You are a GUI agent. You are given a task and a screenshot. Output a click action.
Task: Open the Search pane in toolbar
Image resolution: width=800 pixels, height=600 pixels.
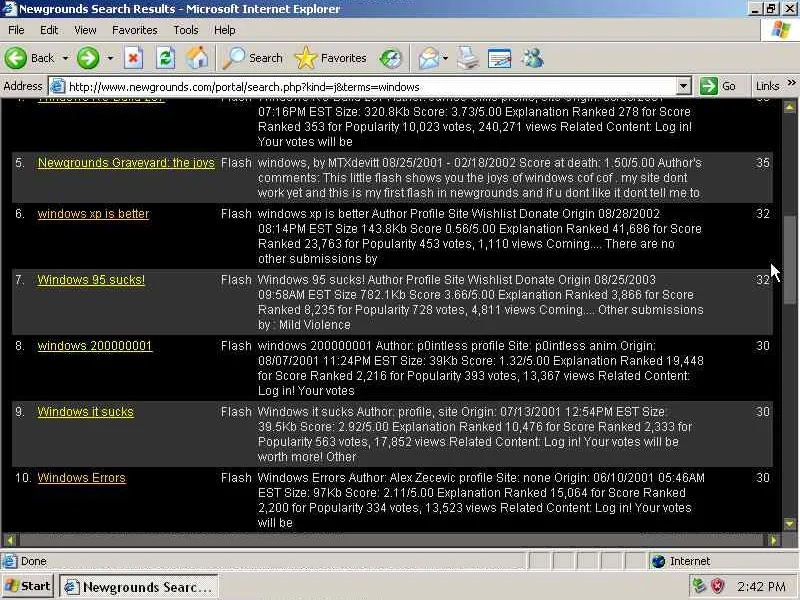point(253,58)
